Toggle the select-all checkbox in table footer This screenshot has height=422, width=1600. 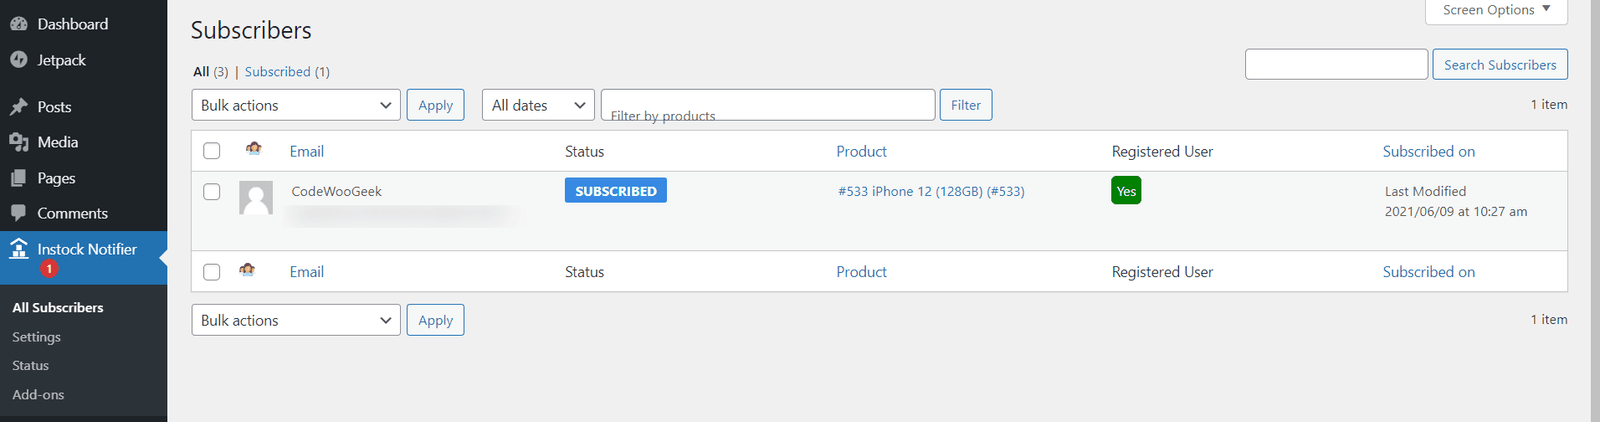tap(212, 272)
